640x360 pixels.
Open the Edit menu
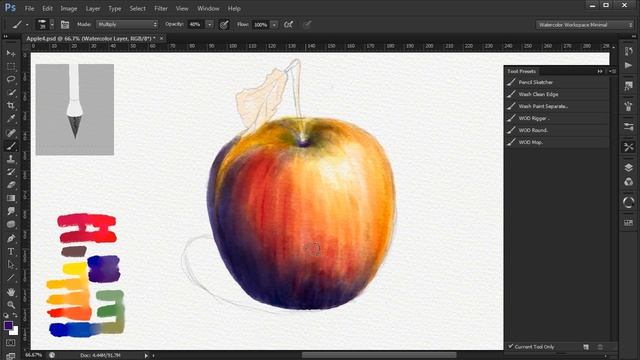pos(47,8)
